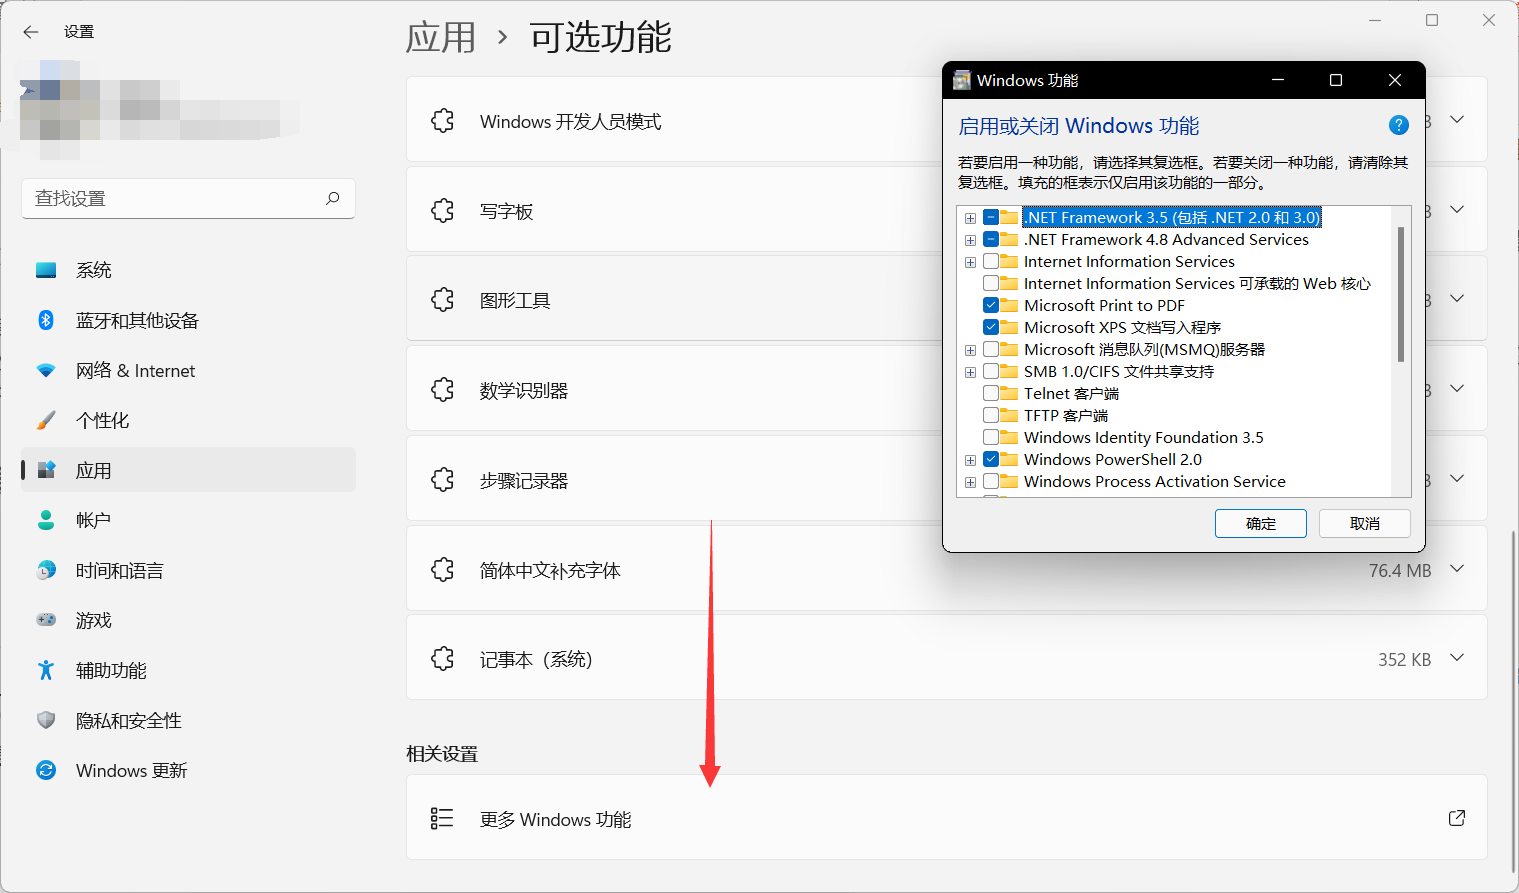Click the Settings page vertical scrollbar
Screen dimensions: 1519x893
1513,700
